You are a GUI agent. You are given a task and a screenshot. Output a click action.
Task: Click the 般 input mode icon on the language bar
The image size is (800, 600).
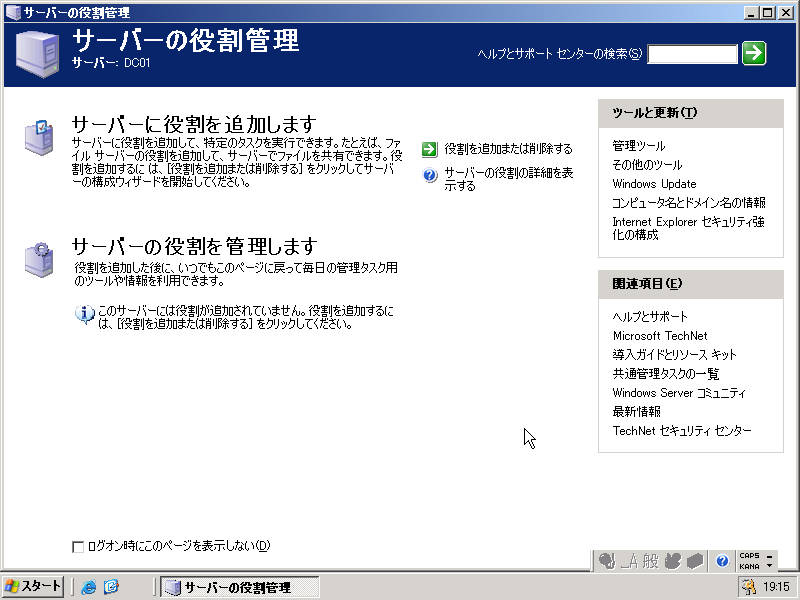pos(649,560)
